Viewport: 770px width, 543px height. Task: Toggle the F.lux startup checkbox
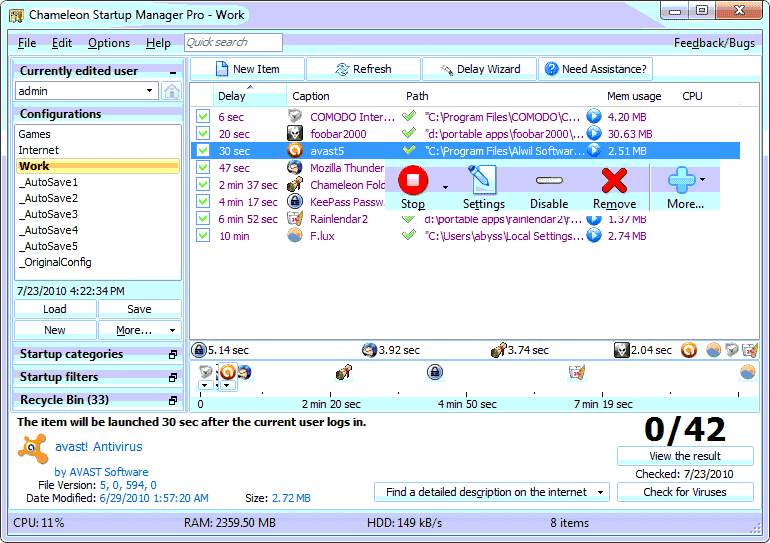point(203,236)
